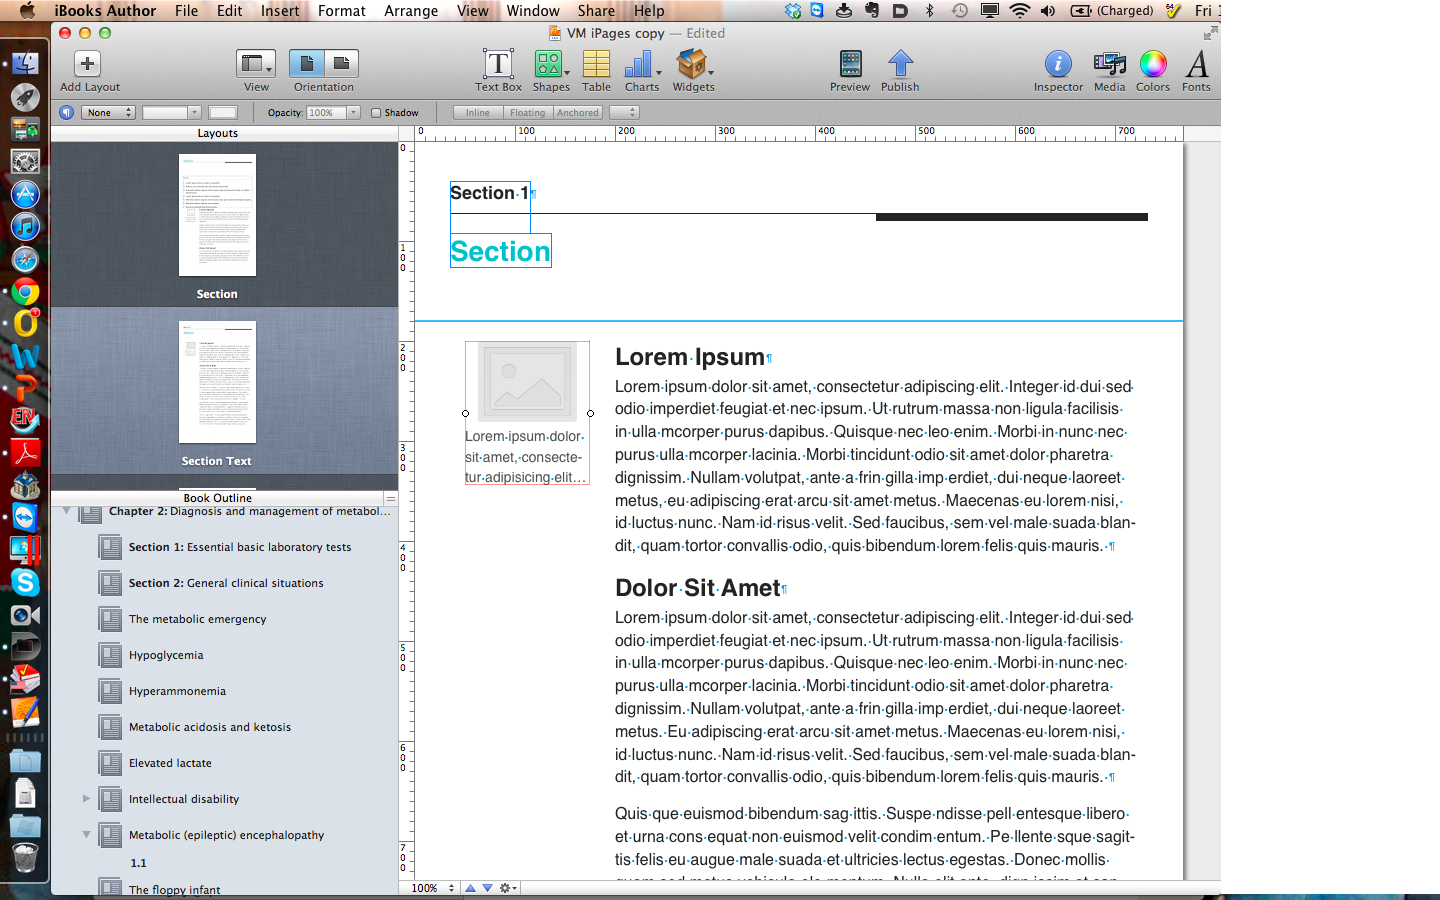Open the Share menu
This screenshot has height=900, width=1440.
click(596, 11)
